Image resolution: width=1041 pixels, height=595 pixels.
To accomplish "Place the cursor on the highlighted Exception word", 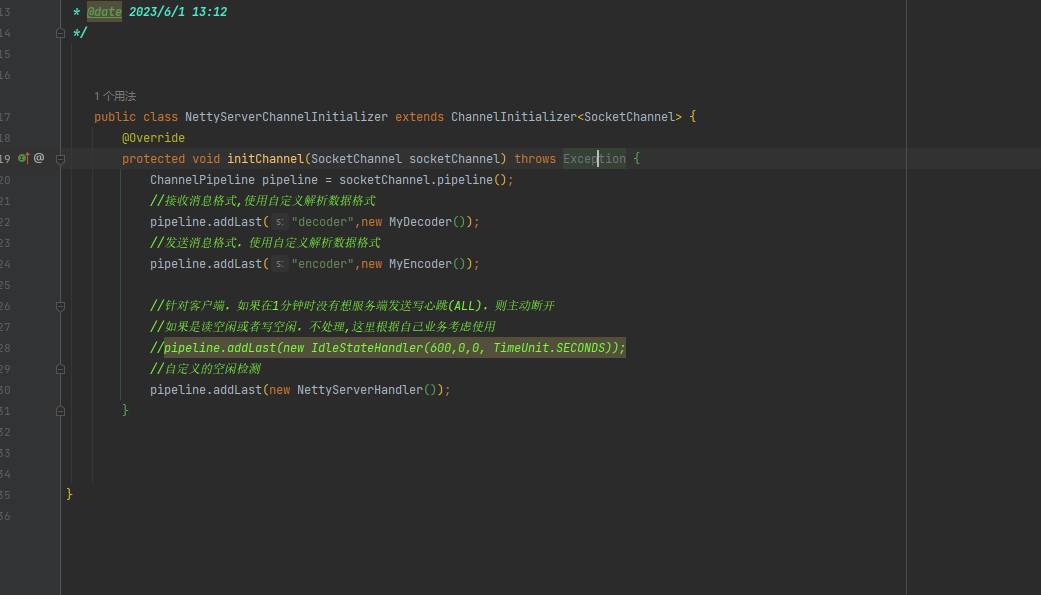I will coord(593,158).
